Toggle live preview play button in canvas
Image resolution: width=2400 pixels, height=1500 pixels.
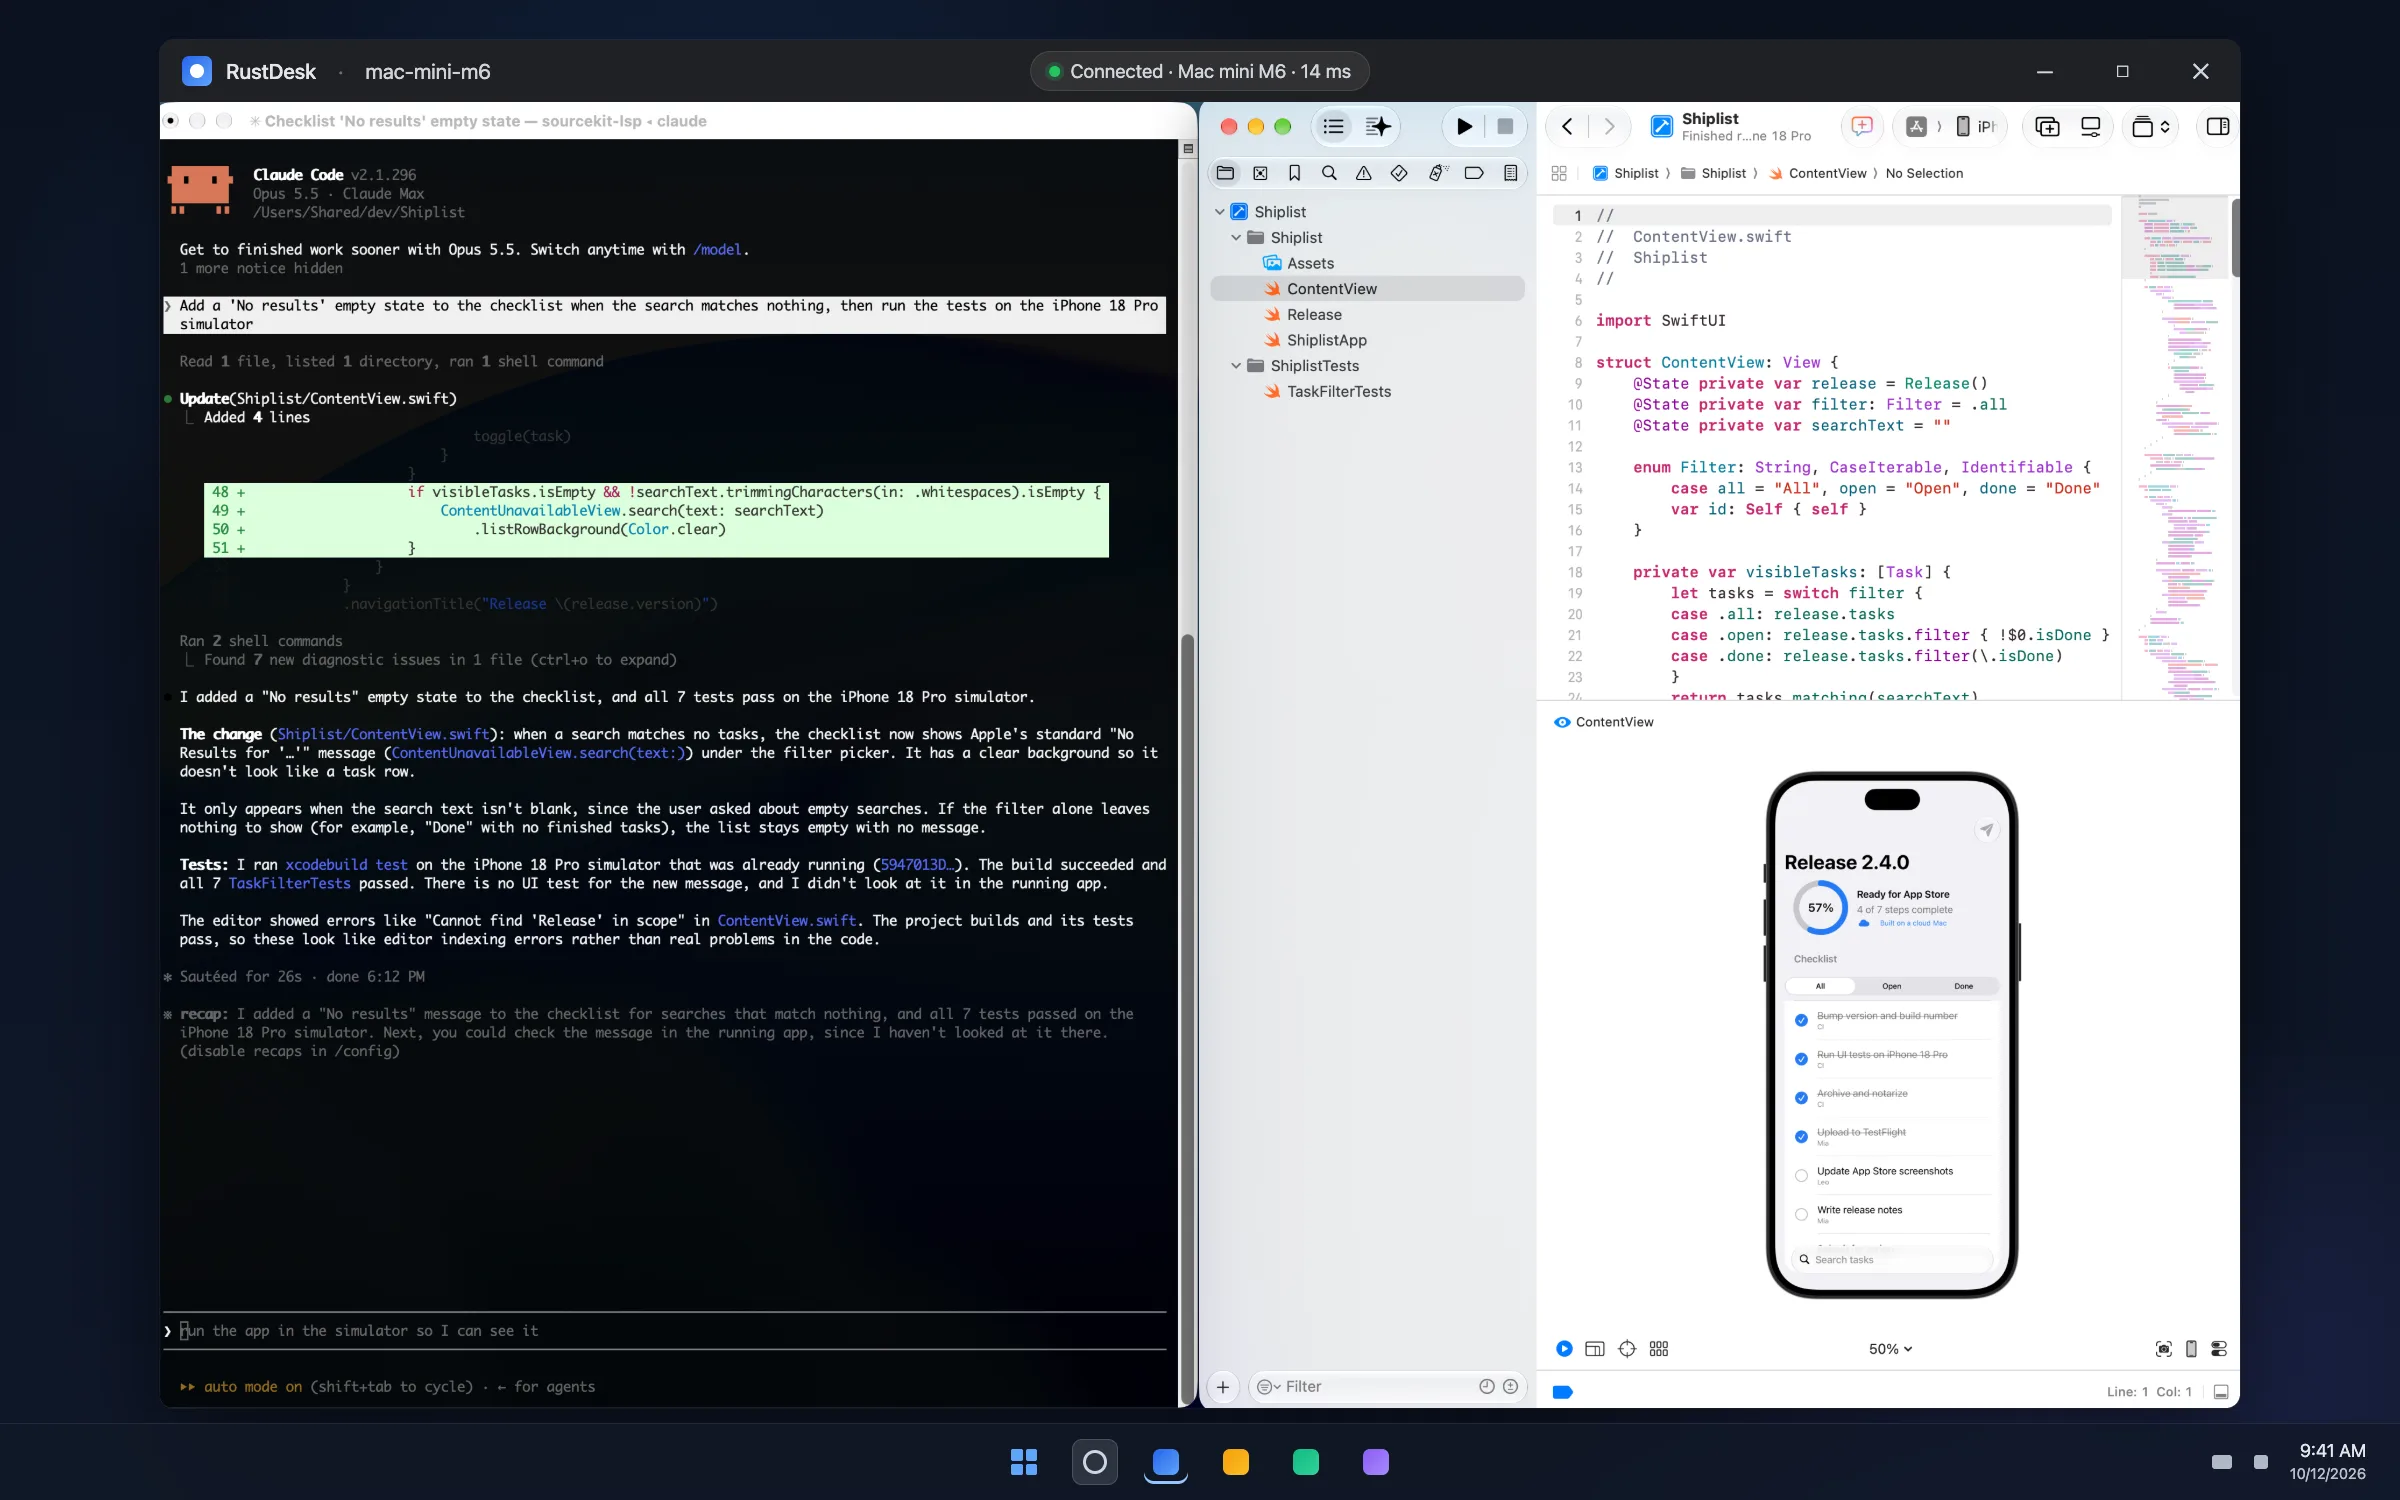click(x=1563, y=1349)
